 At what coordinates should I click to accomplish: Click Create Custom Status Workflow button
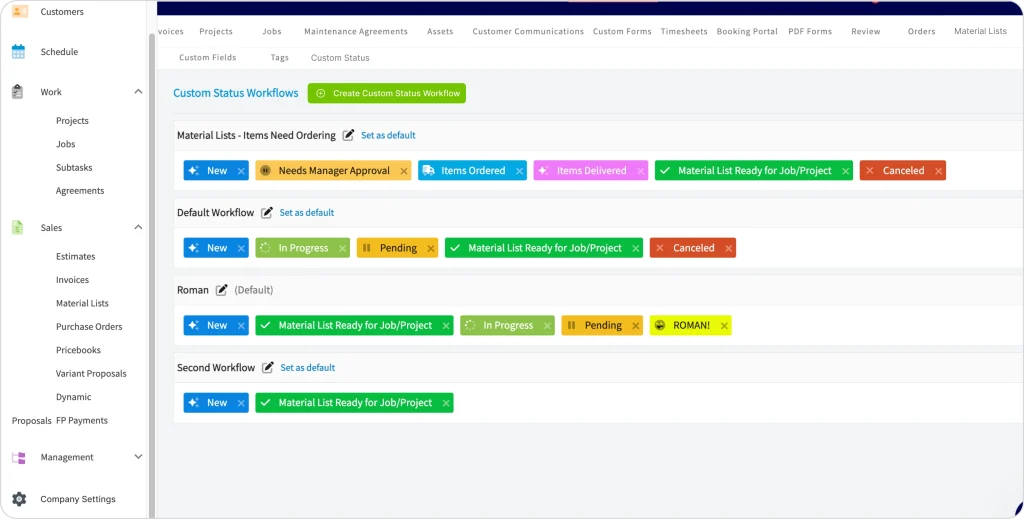[387, 93]
